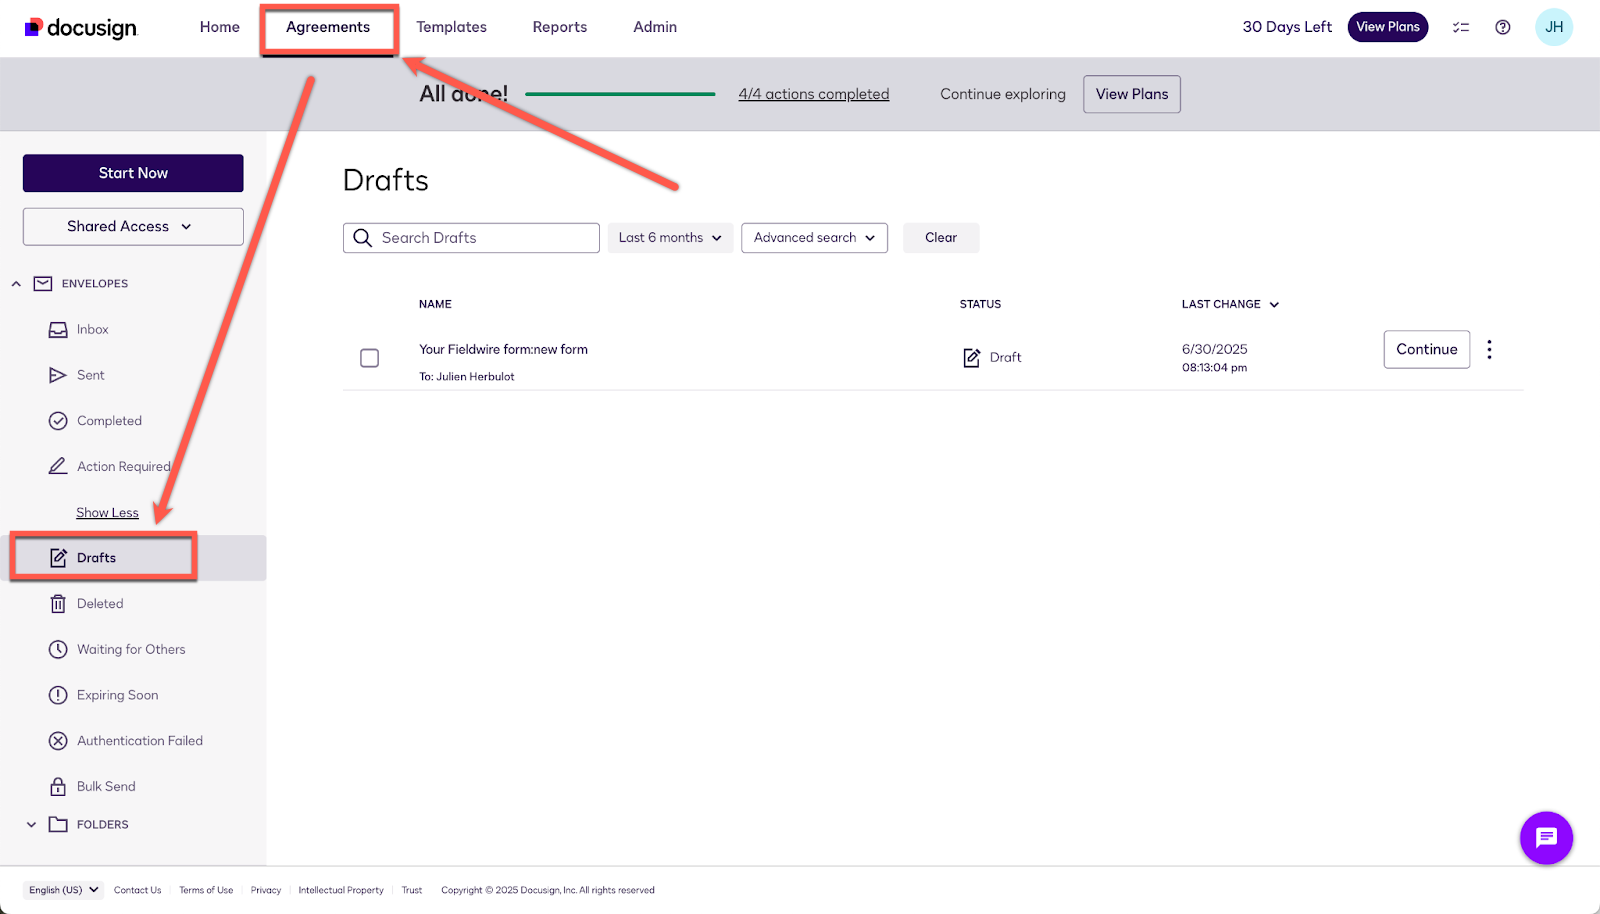
Task: Go to Waiting for Others
Action: (130, 650)
